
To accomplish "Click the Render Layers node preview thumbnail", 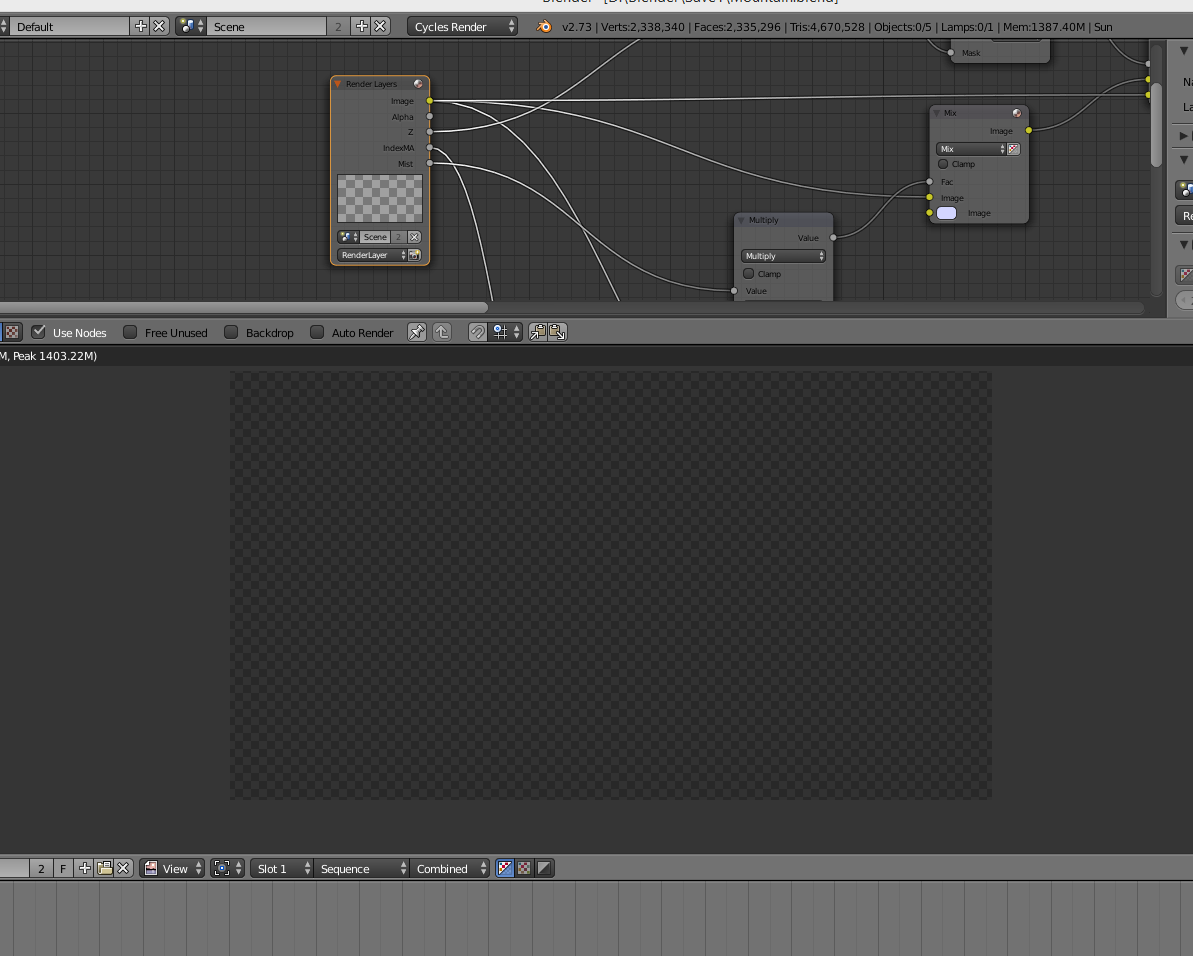I will click(380, 199).
